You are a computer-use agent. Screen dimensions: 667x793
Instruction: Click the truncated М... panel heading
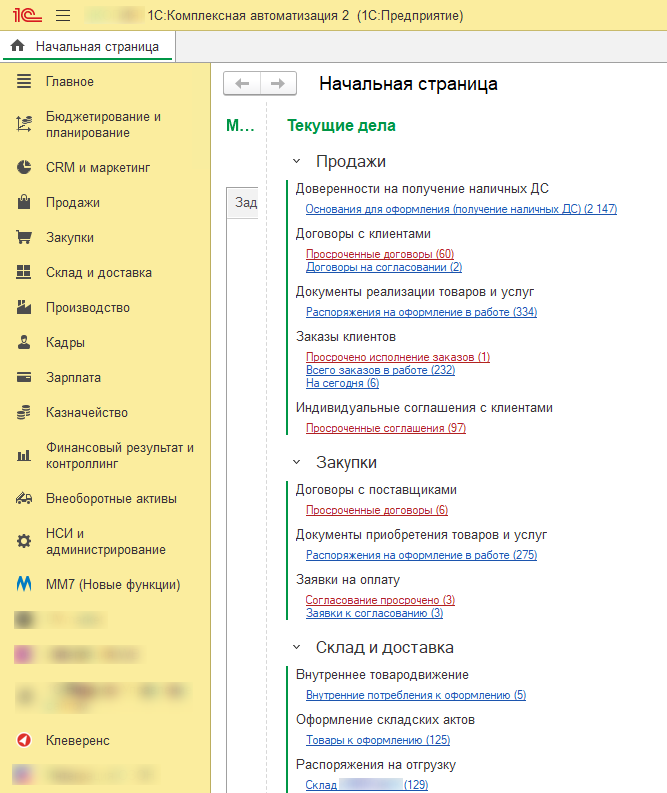click(240, 125)
